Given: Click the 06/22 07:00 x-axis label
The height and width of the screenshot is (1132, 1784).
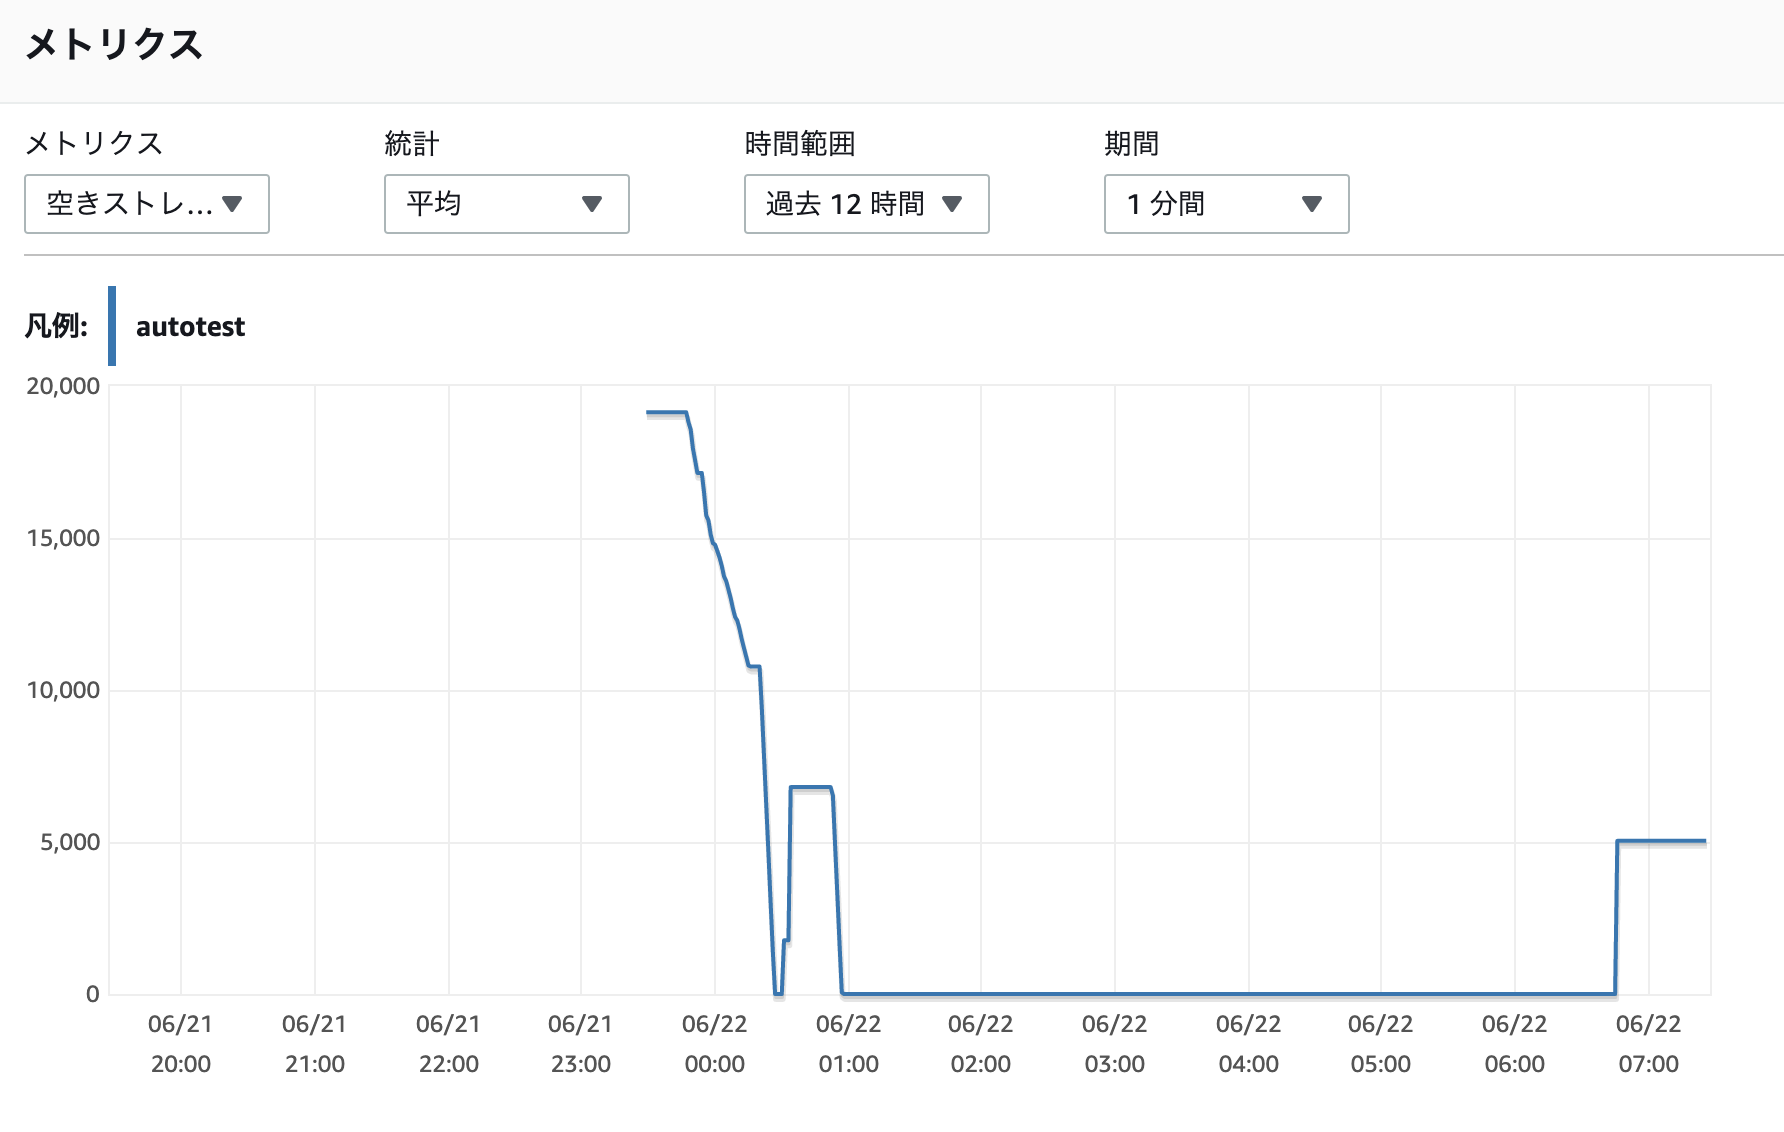Looking at the screenshot, I should pyautogui.click(x=1648, y=1044).
